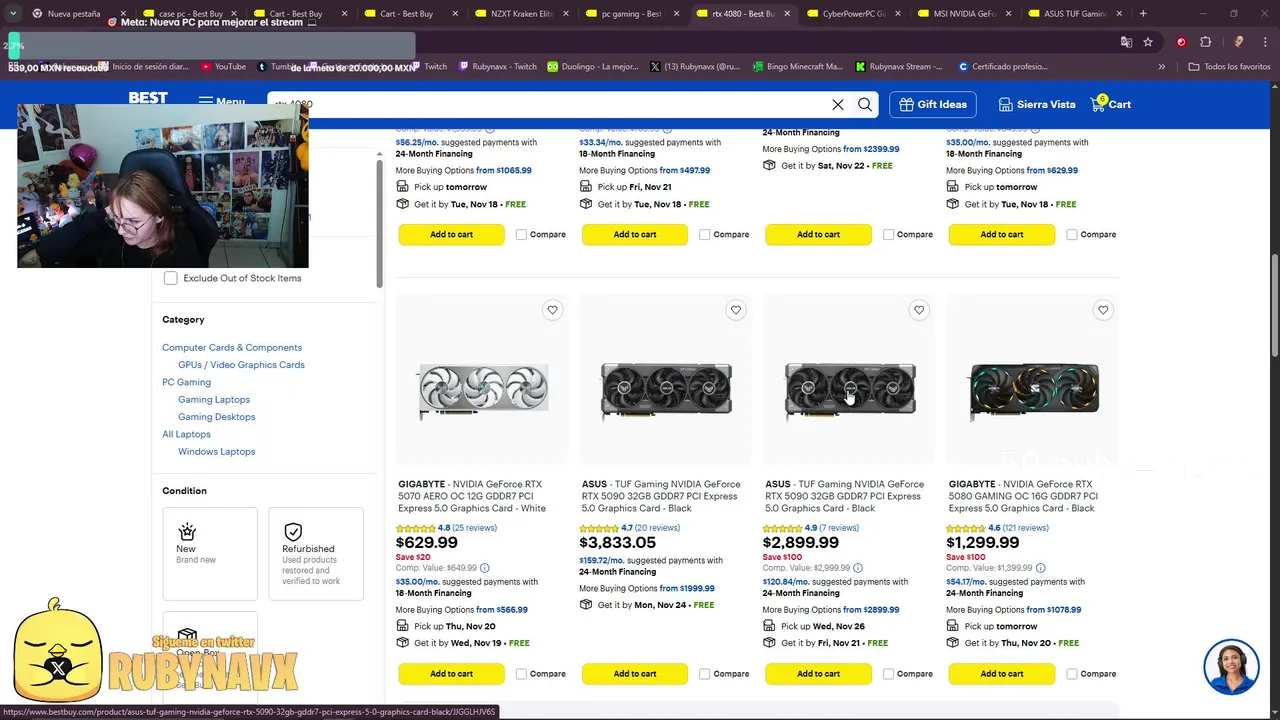Switch to the ASUS TUF Gaming tab
The image size is (1280, 720).
[1074, 14]
